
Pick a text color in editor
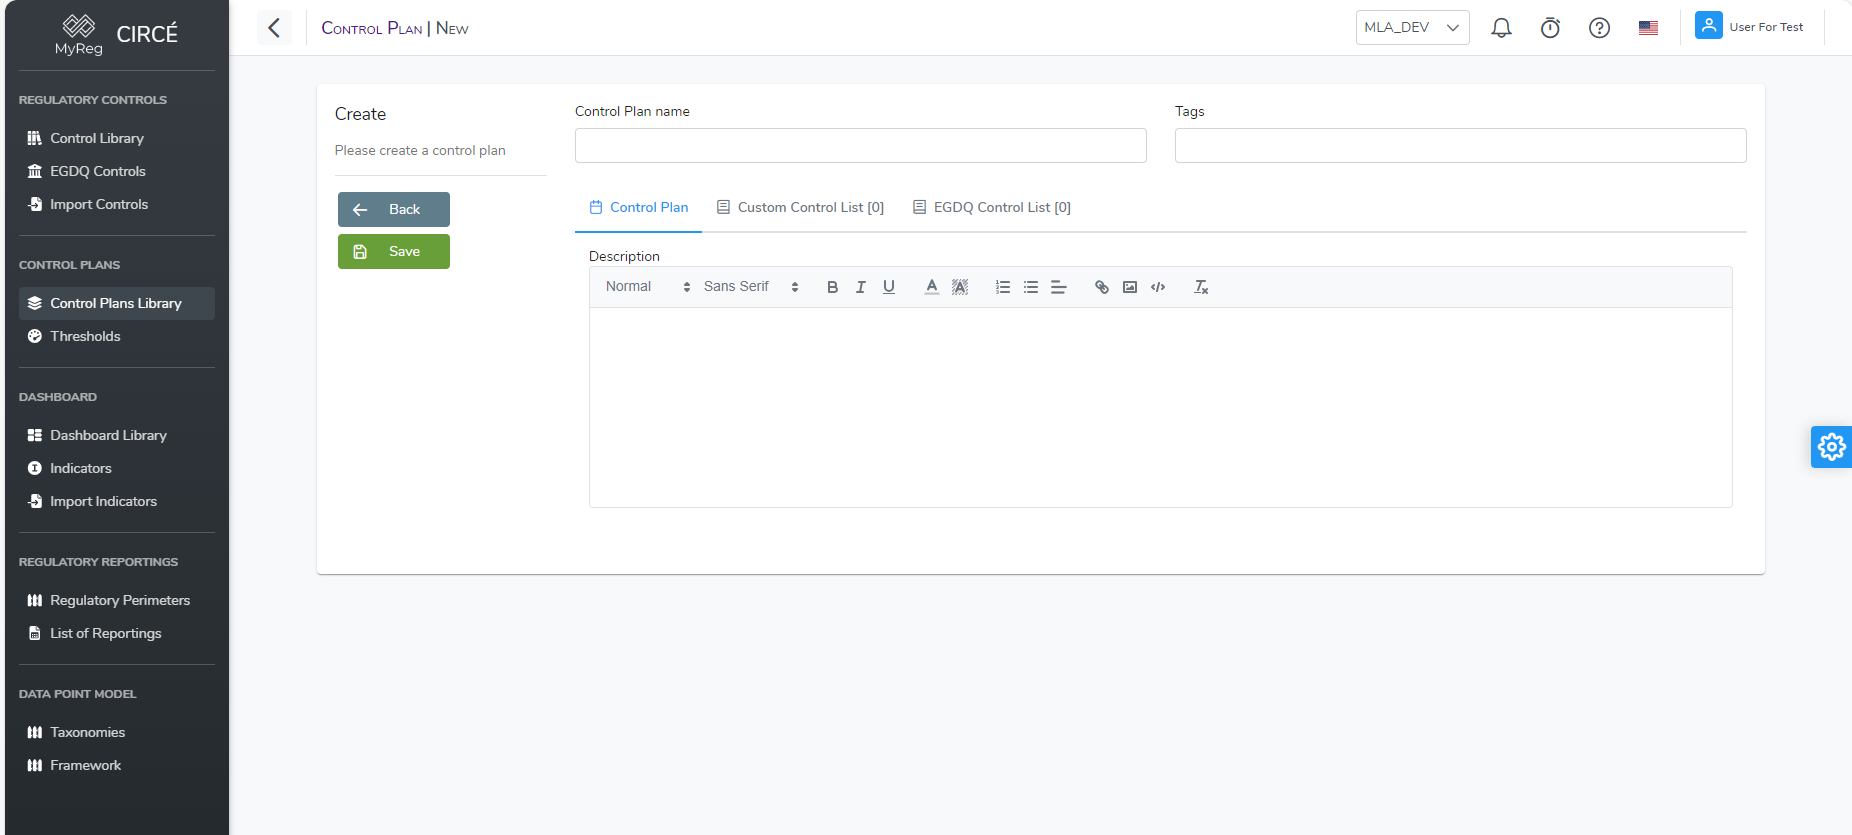click(x=931, y=287)
